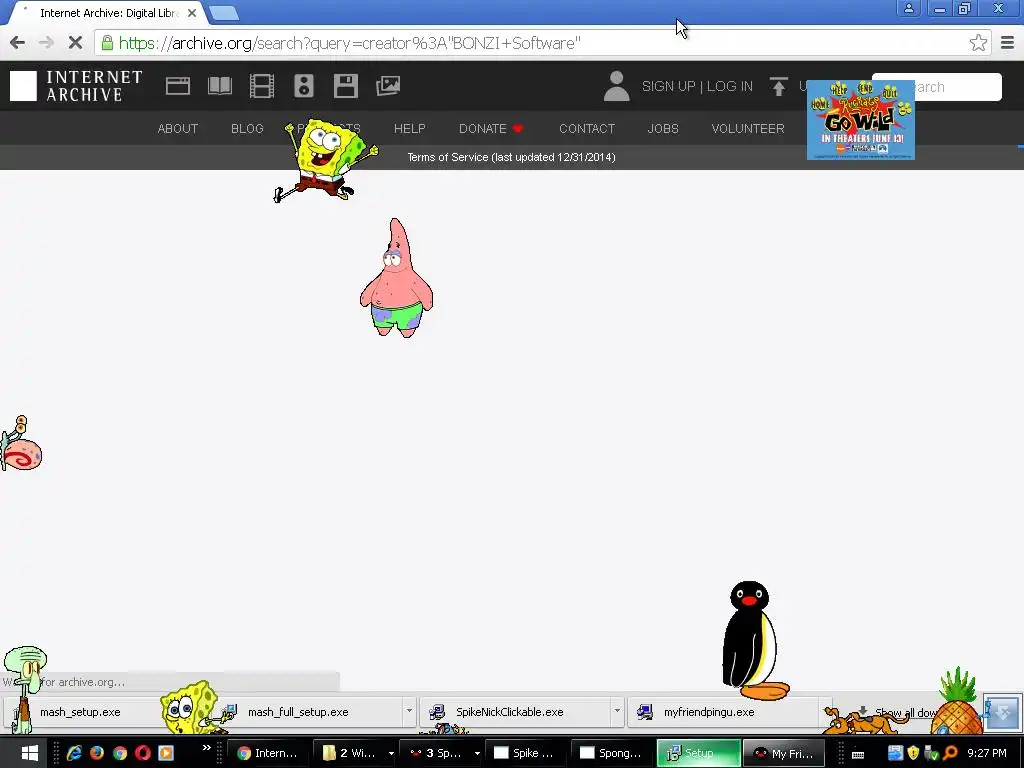Viewport: 1024px width, 768px height.
Task: Open SpikeNickClickable.exe download options arrow
Action: [616, 711]
